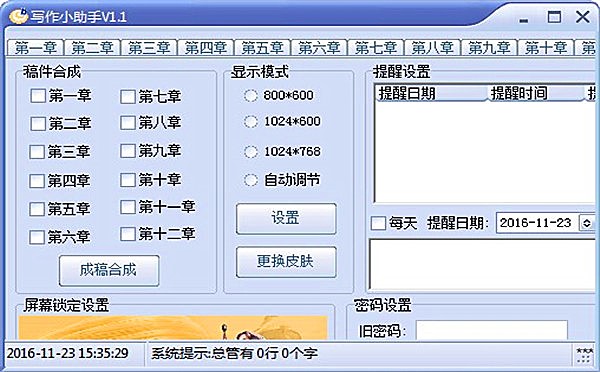Check the 第七章 checkbox
Image resolution: width=600 pixels, height=372 pixels.
coord(127,97)
